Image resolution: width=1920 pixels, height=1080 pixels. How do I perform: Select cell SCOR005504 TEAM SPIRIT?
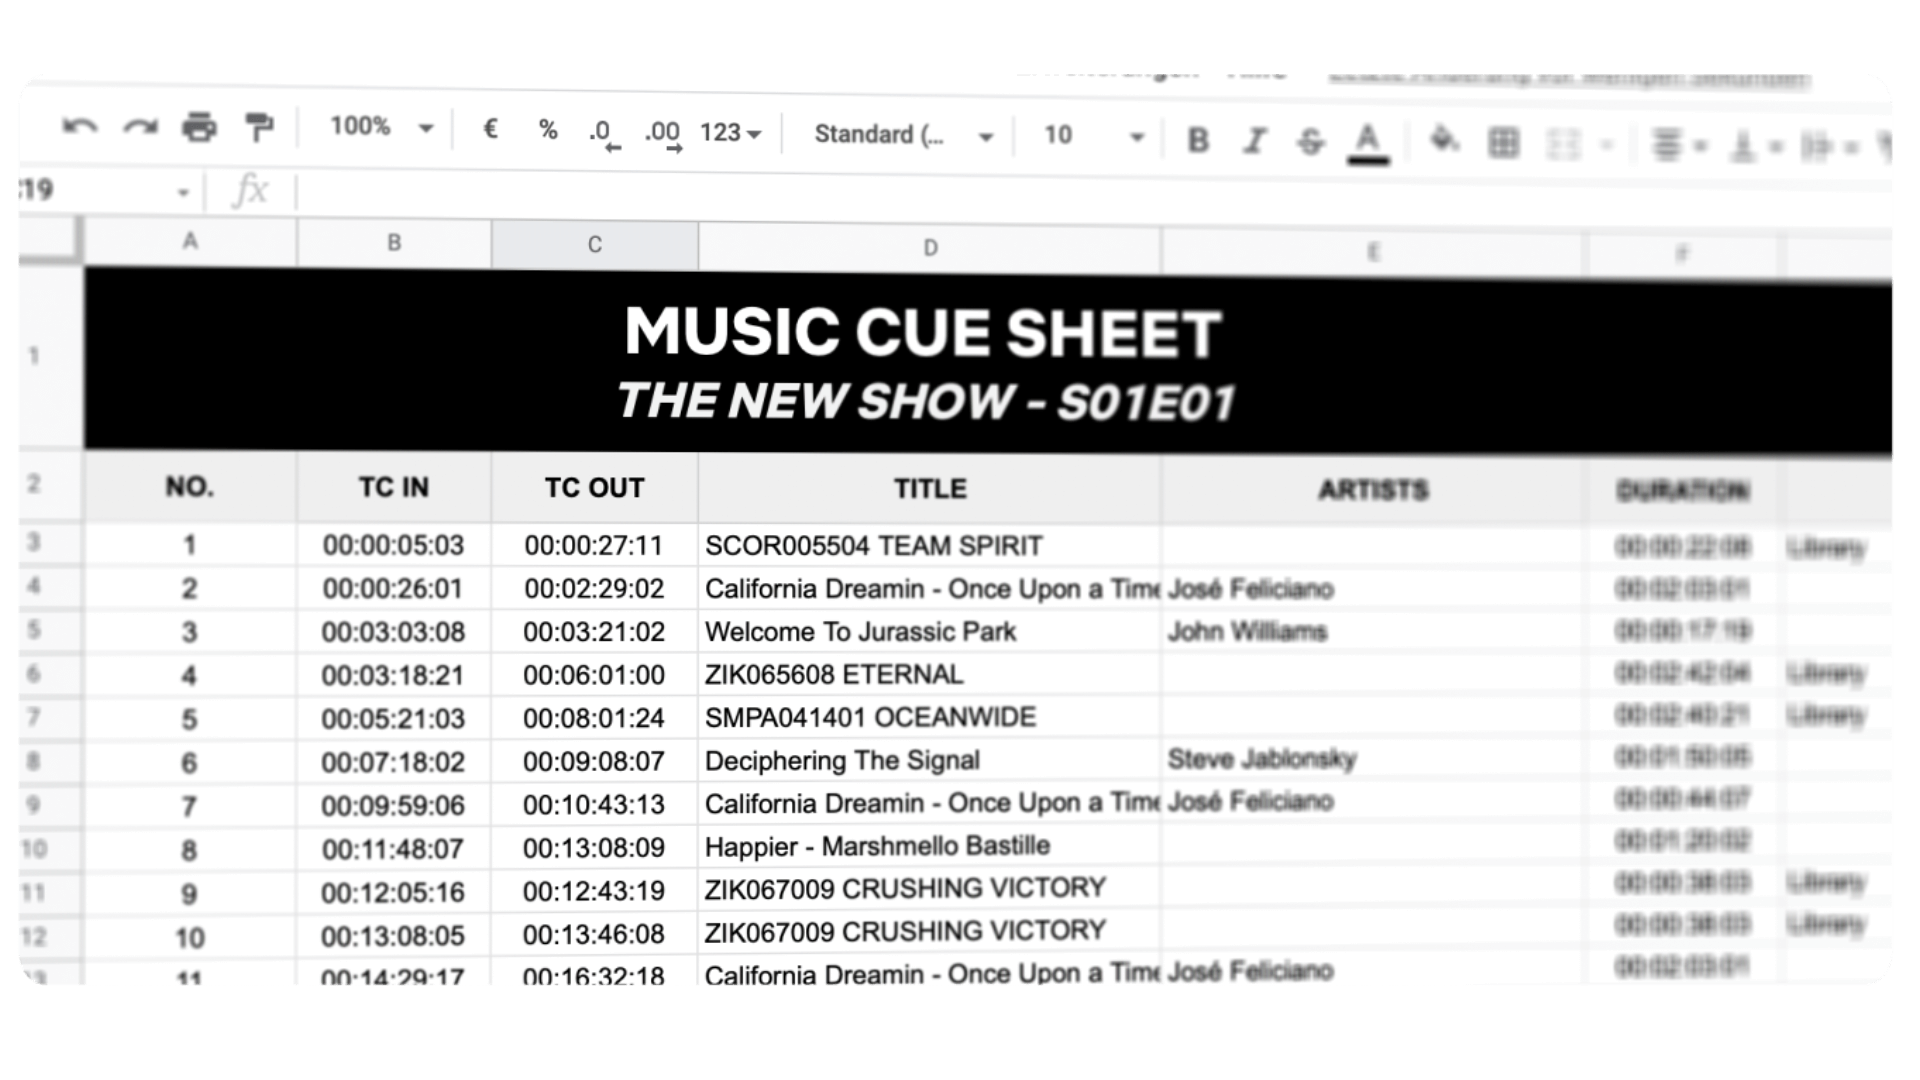(x=930, y=546)
